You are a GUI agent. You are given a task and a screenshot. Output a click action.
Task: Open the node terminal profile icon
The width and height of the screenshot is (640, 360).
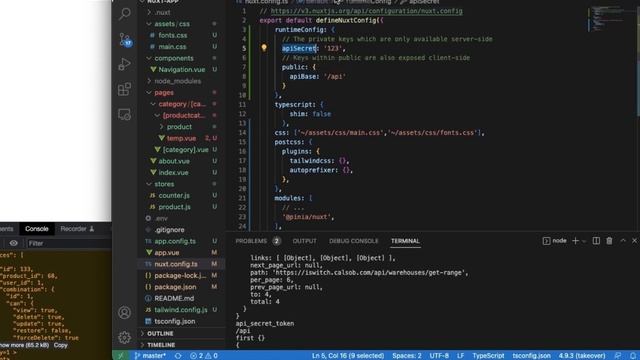coord(546,241)
